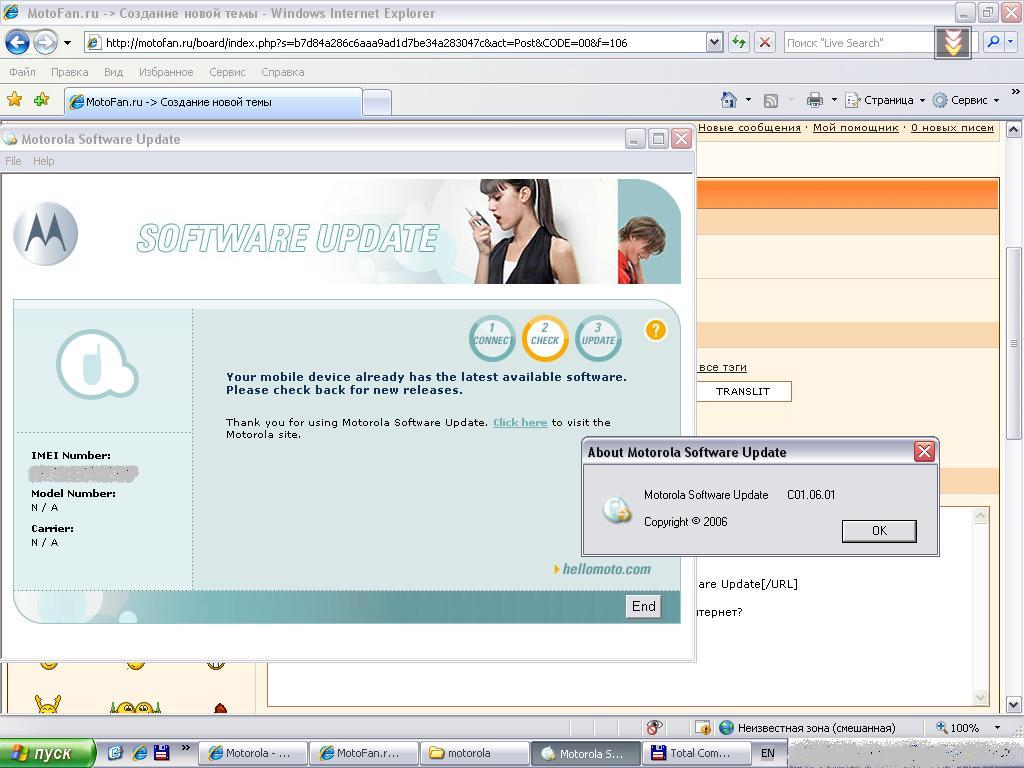Expand the Print options dropdown arrow

click(834, 100)
